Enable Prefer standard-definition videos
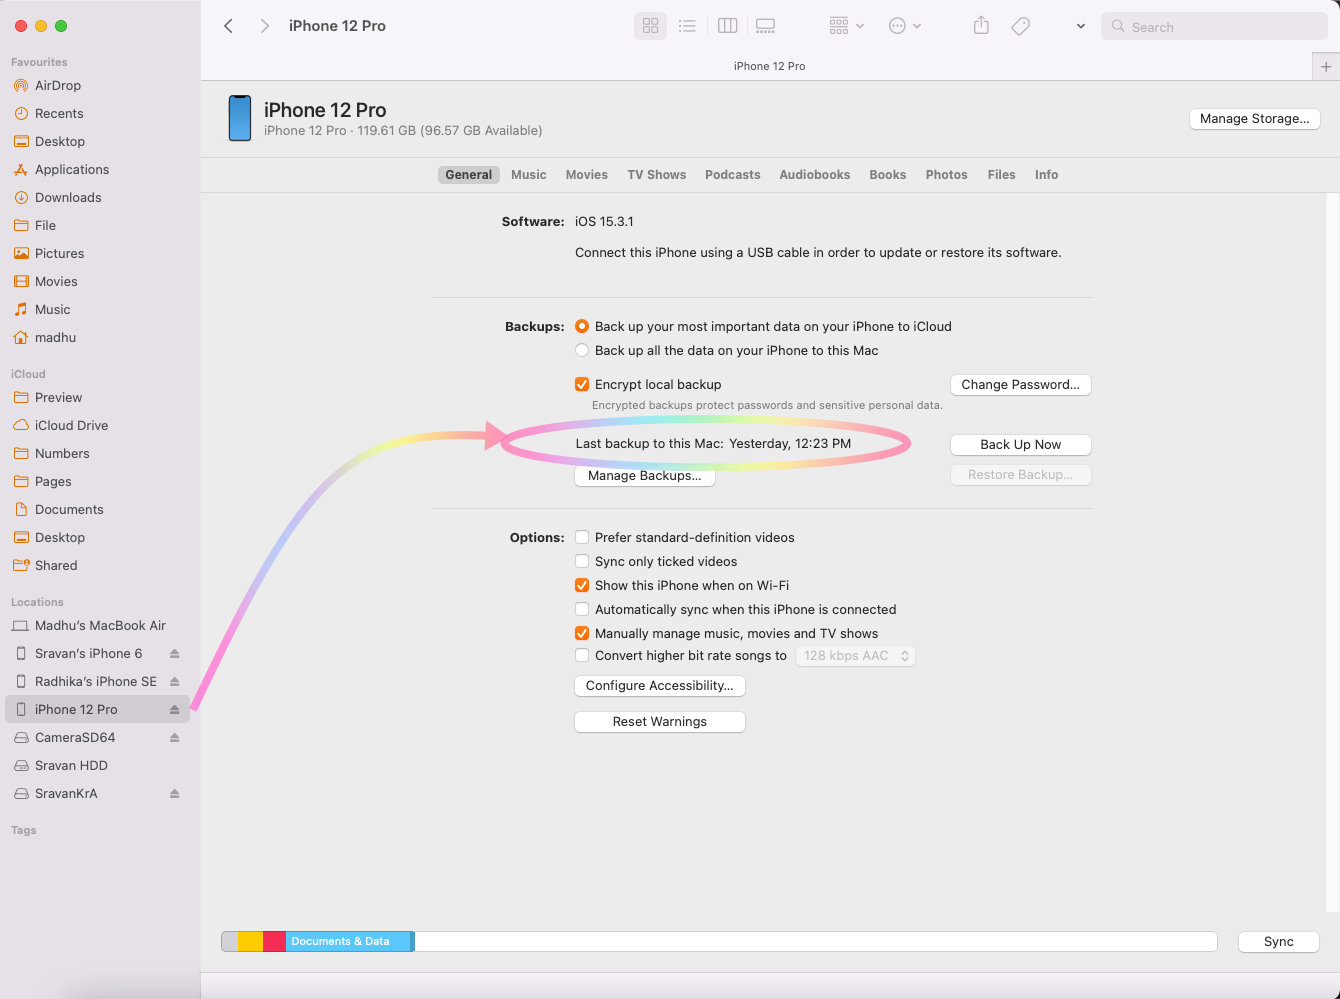This screenshot has width=1340, height=999. pos(582,537)
